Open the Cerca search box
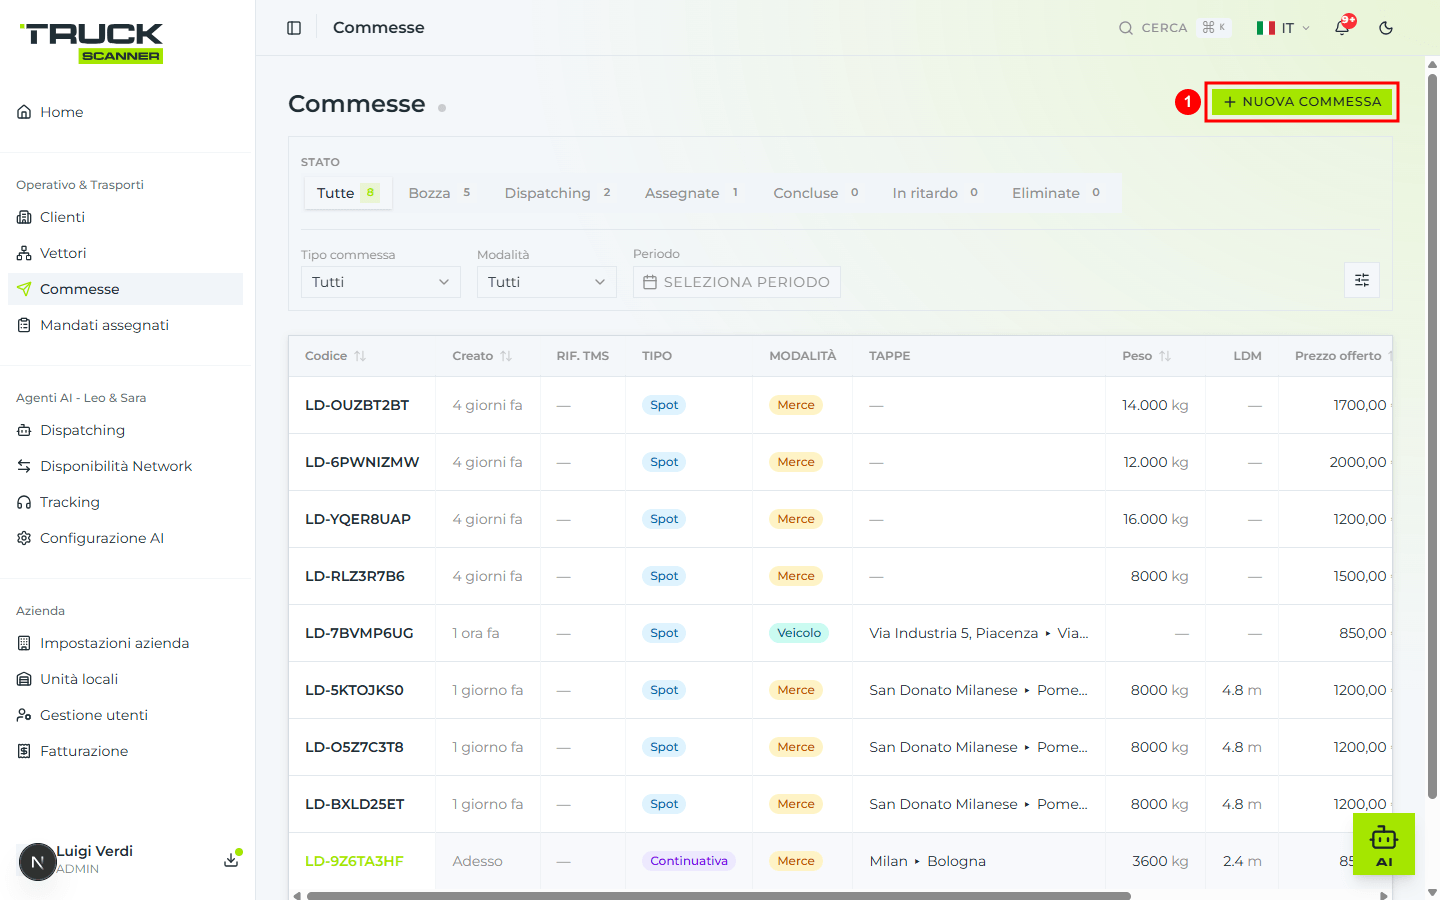 tap(1174, 28)
